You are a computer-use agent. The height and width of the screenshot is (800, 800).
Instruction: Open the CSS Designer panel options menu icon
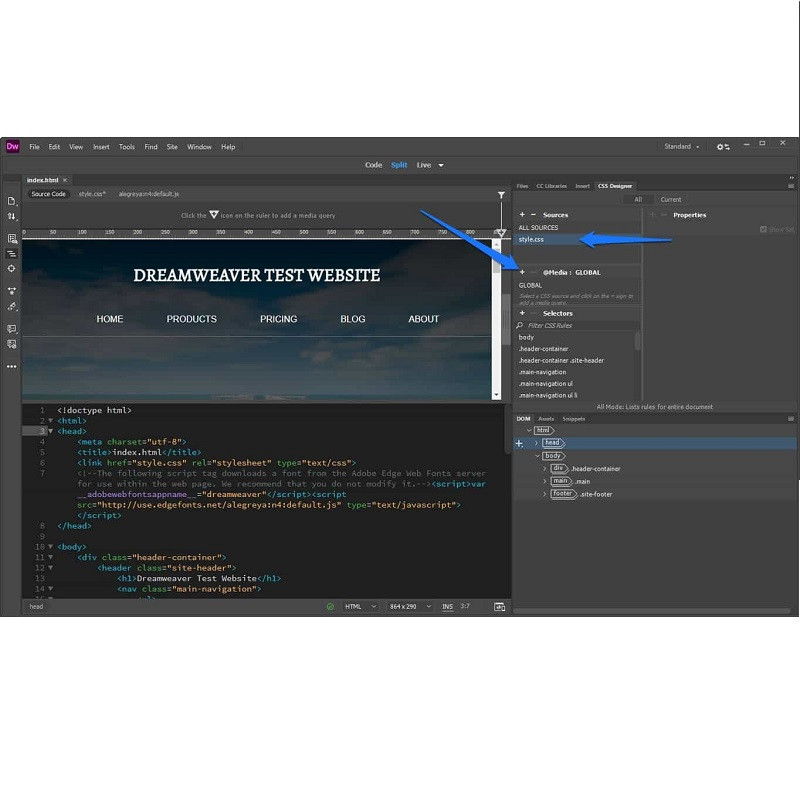(790, 186)
